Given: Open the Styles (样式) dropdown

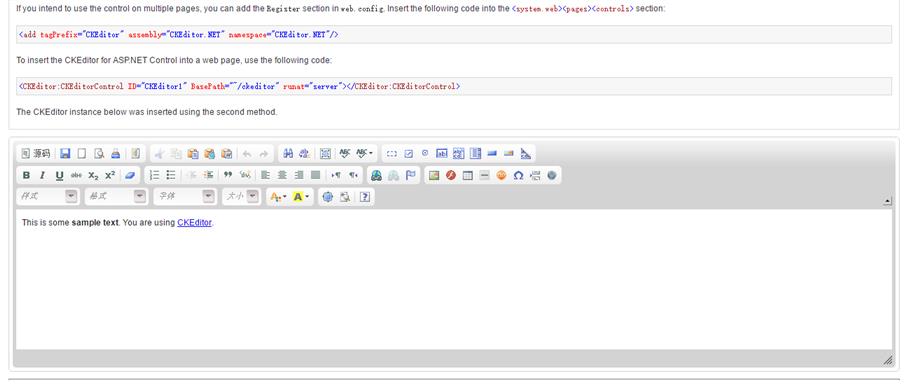Looking at the screenshot, I should coord(48,197).
